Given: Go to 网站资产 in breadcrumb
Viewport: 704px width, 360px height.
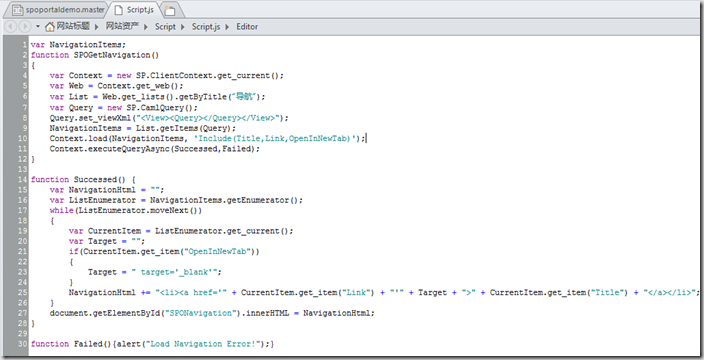Looking at the screenshot, I should [x=122, y=26].
